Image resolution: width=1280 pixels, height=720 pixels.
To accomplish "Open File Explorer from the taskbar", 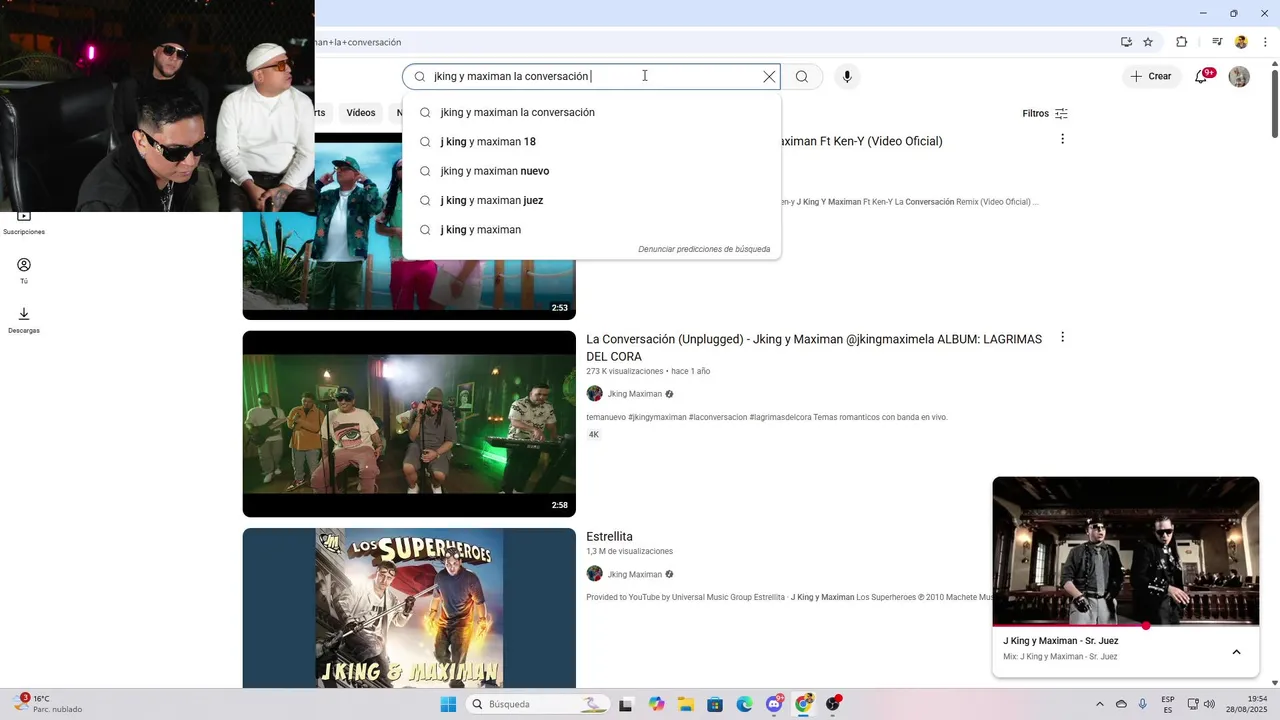I will point(685,704).
